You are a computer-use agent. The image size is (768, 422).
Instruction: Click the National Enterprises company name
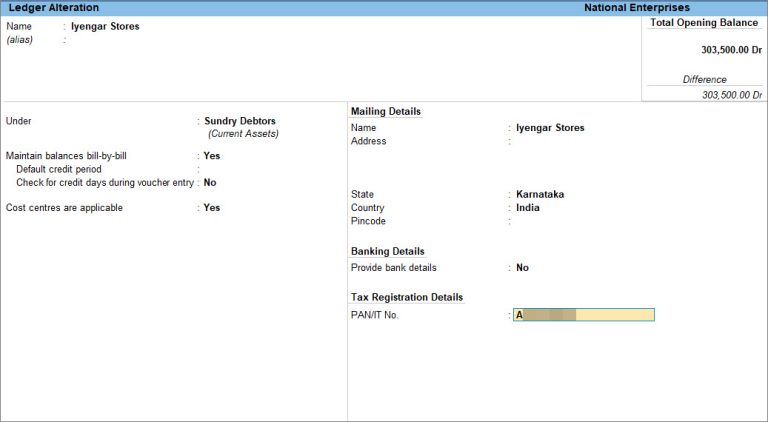(636, 7)
